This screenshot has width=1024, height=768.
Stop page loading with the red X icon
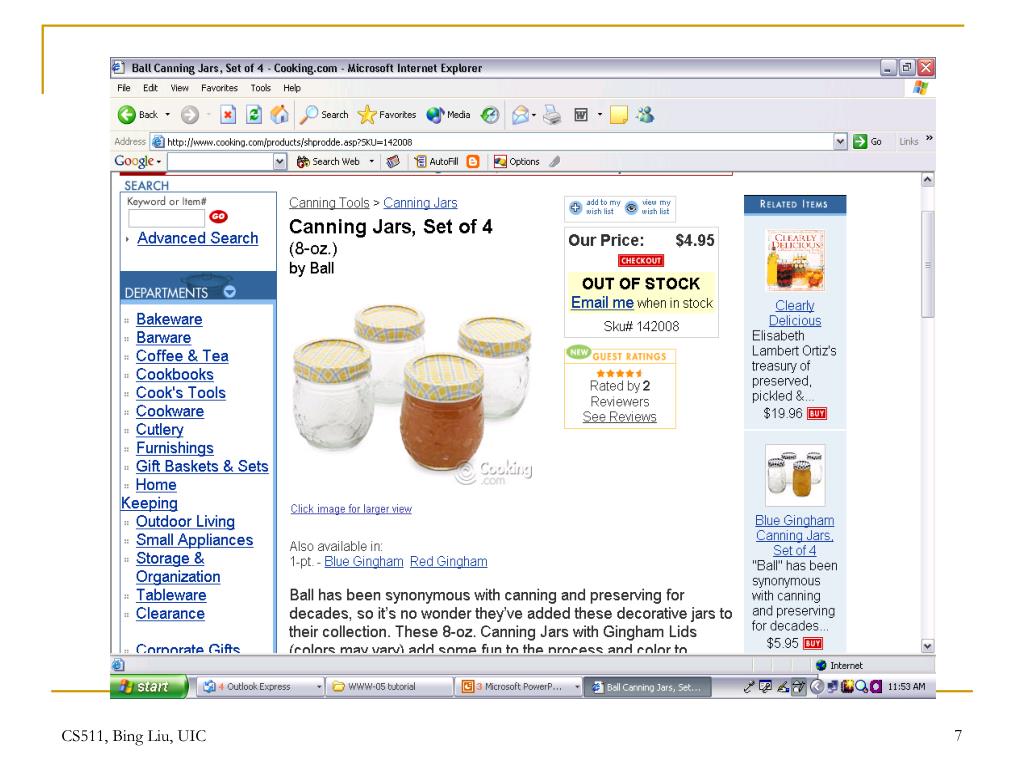click(227, 115)
